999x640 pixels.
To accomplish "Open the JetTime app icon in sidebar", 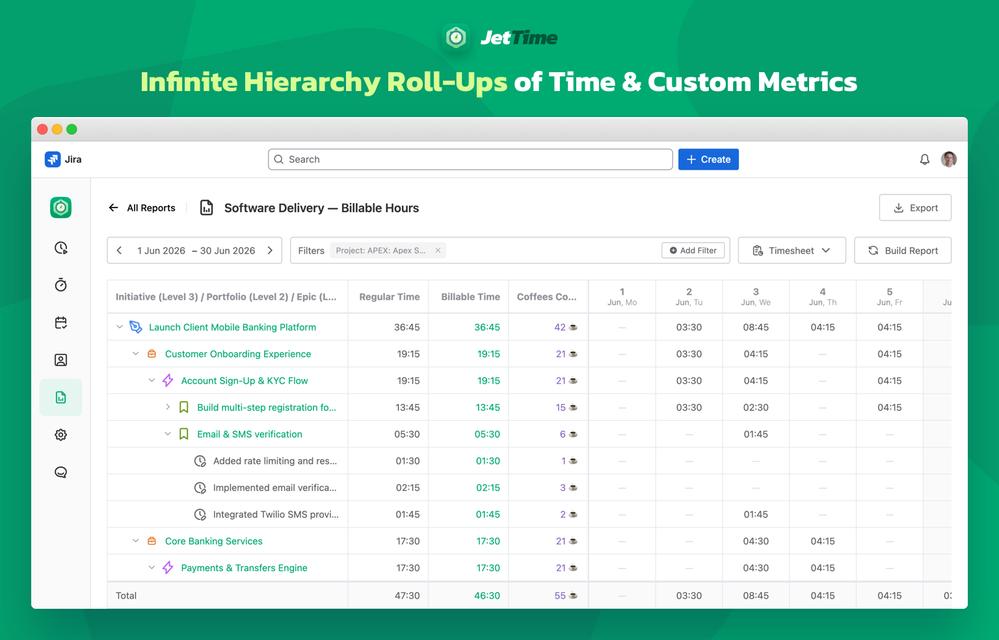I will click(61, 208).
